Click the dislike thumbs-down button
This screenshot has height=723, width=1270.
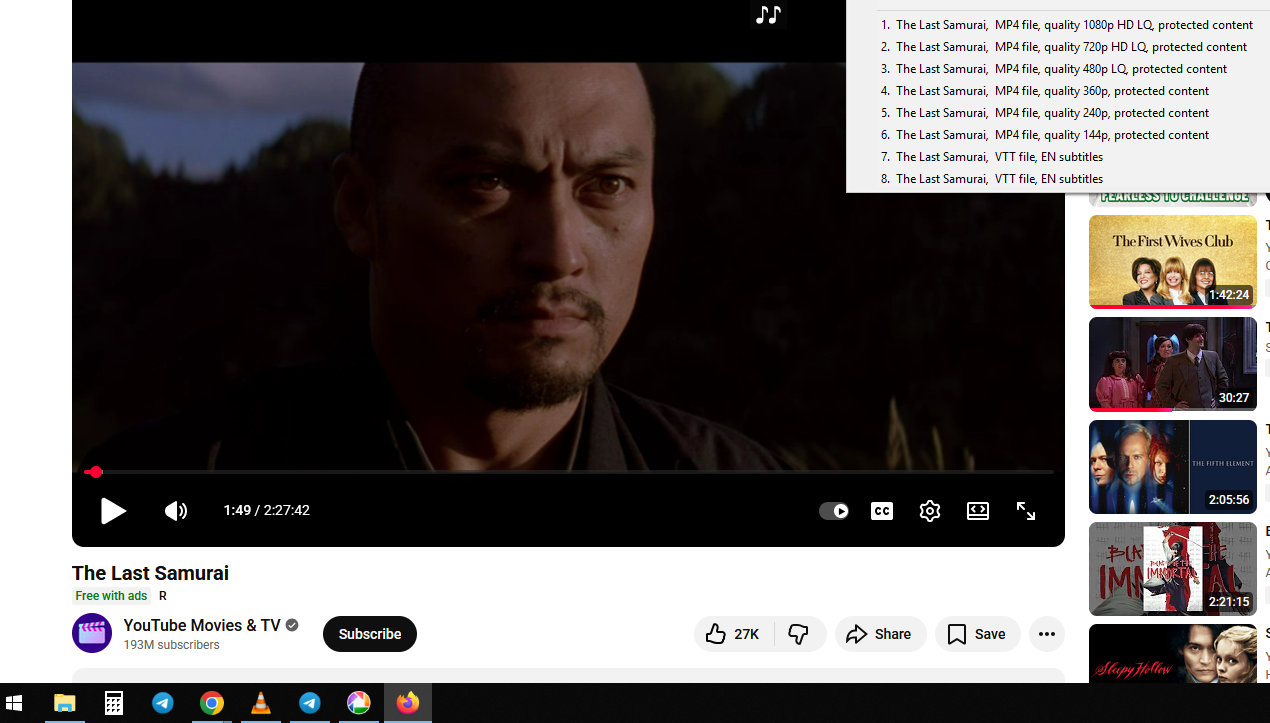pyautogui.click(x=800, y=634)
